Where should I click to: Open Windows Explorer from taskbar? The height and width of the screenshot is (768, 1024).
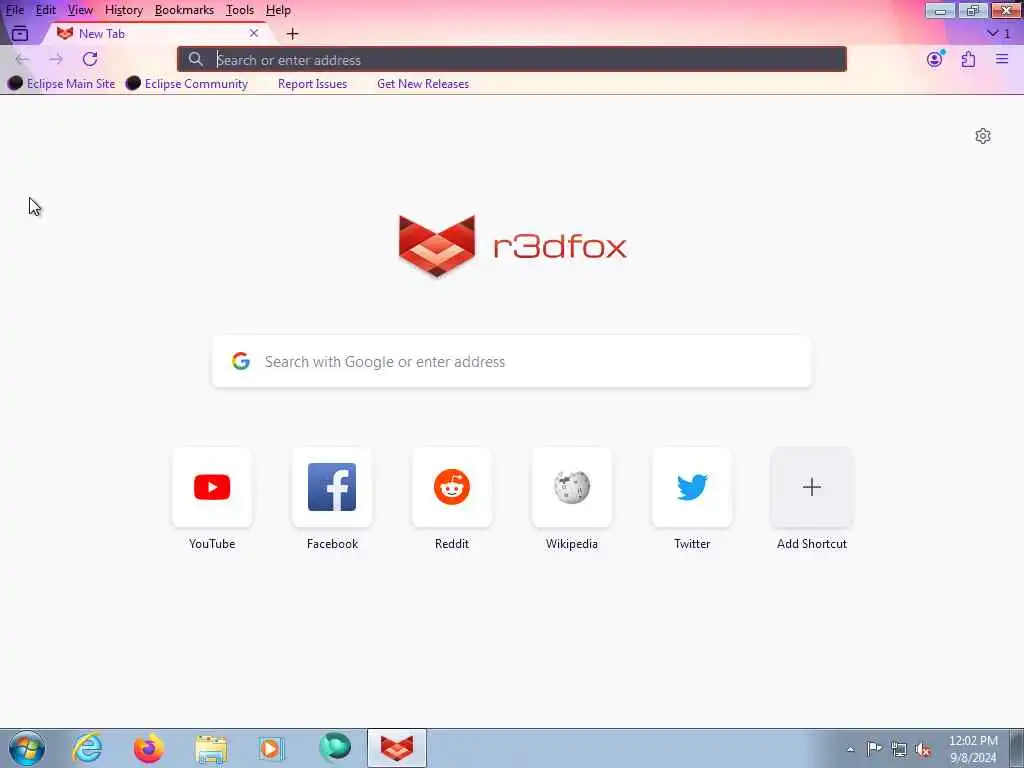211,748
